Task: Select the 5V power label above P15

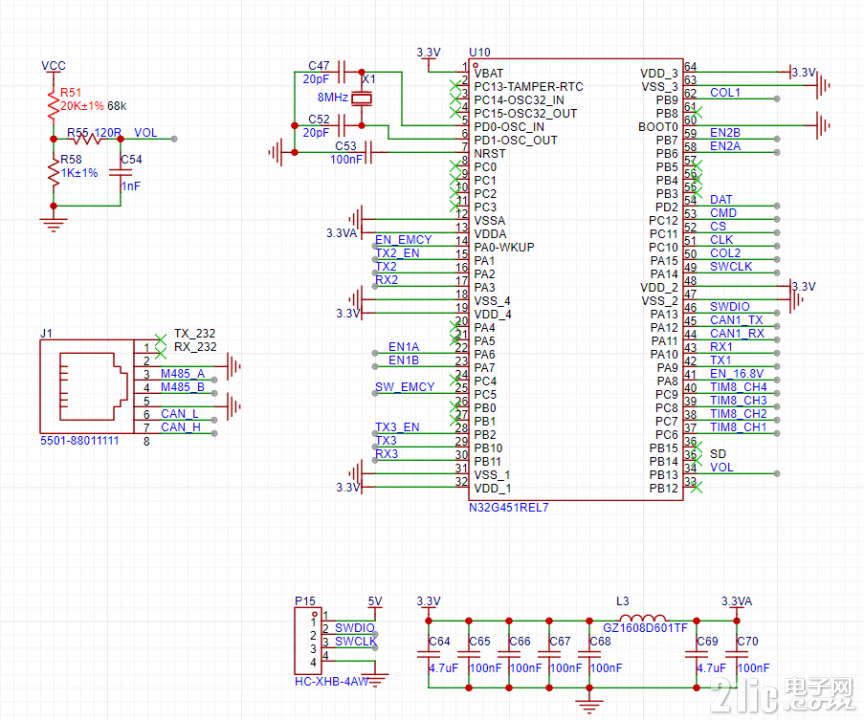Action: tap(375, 601)
